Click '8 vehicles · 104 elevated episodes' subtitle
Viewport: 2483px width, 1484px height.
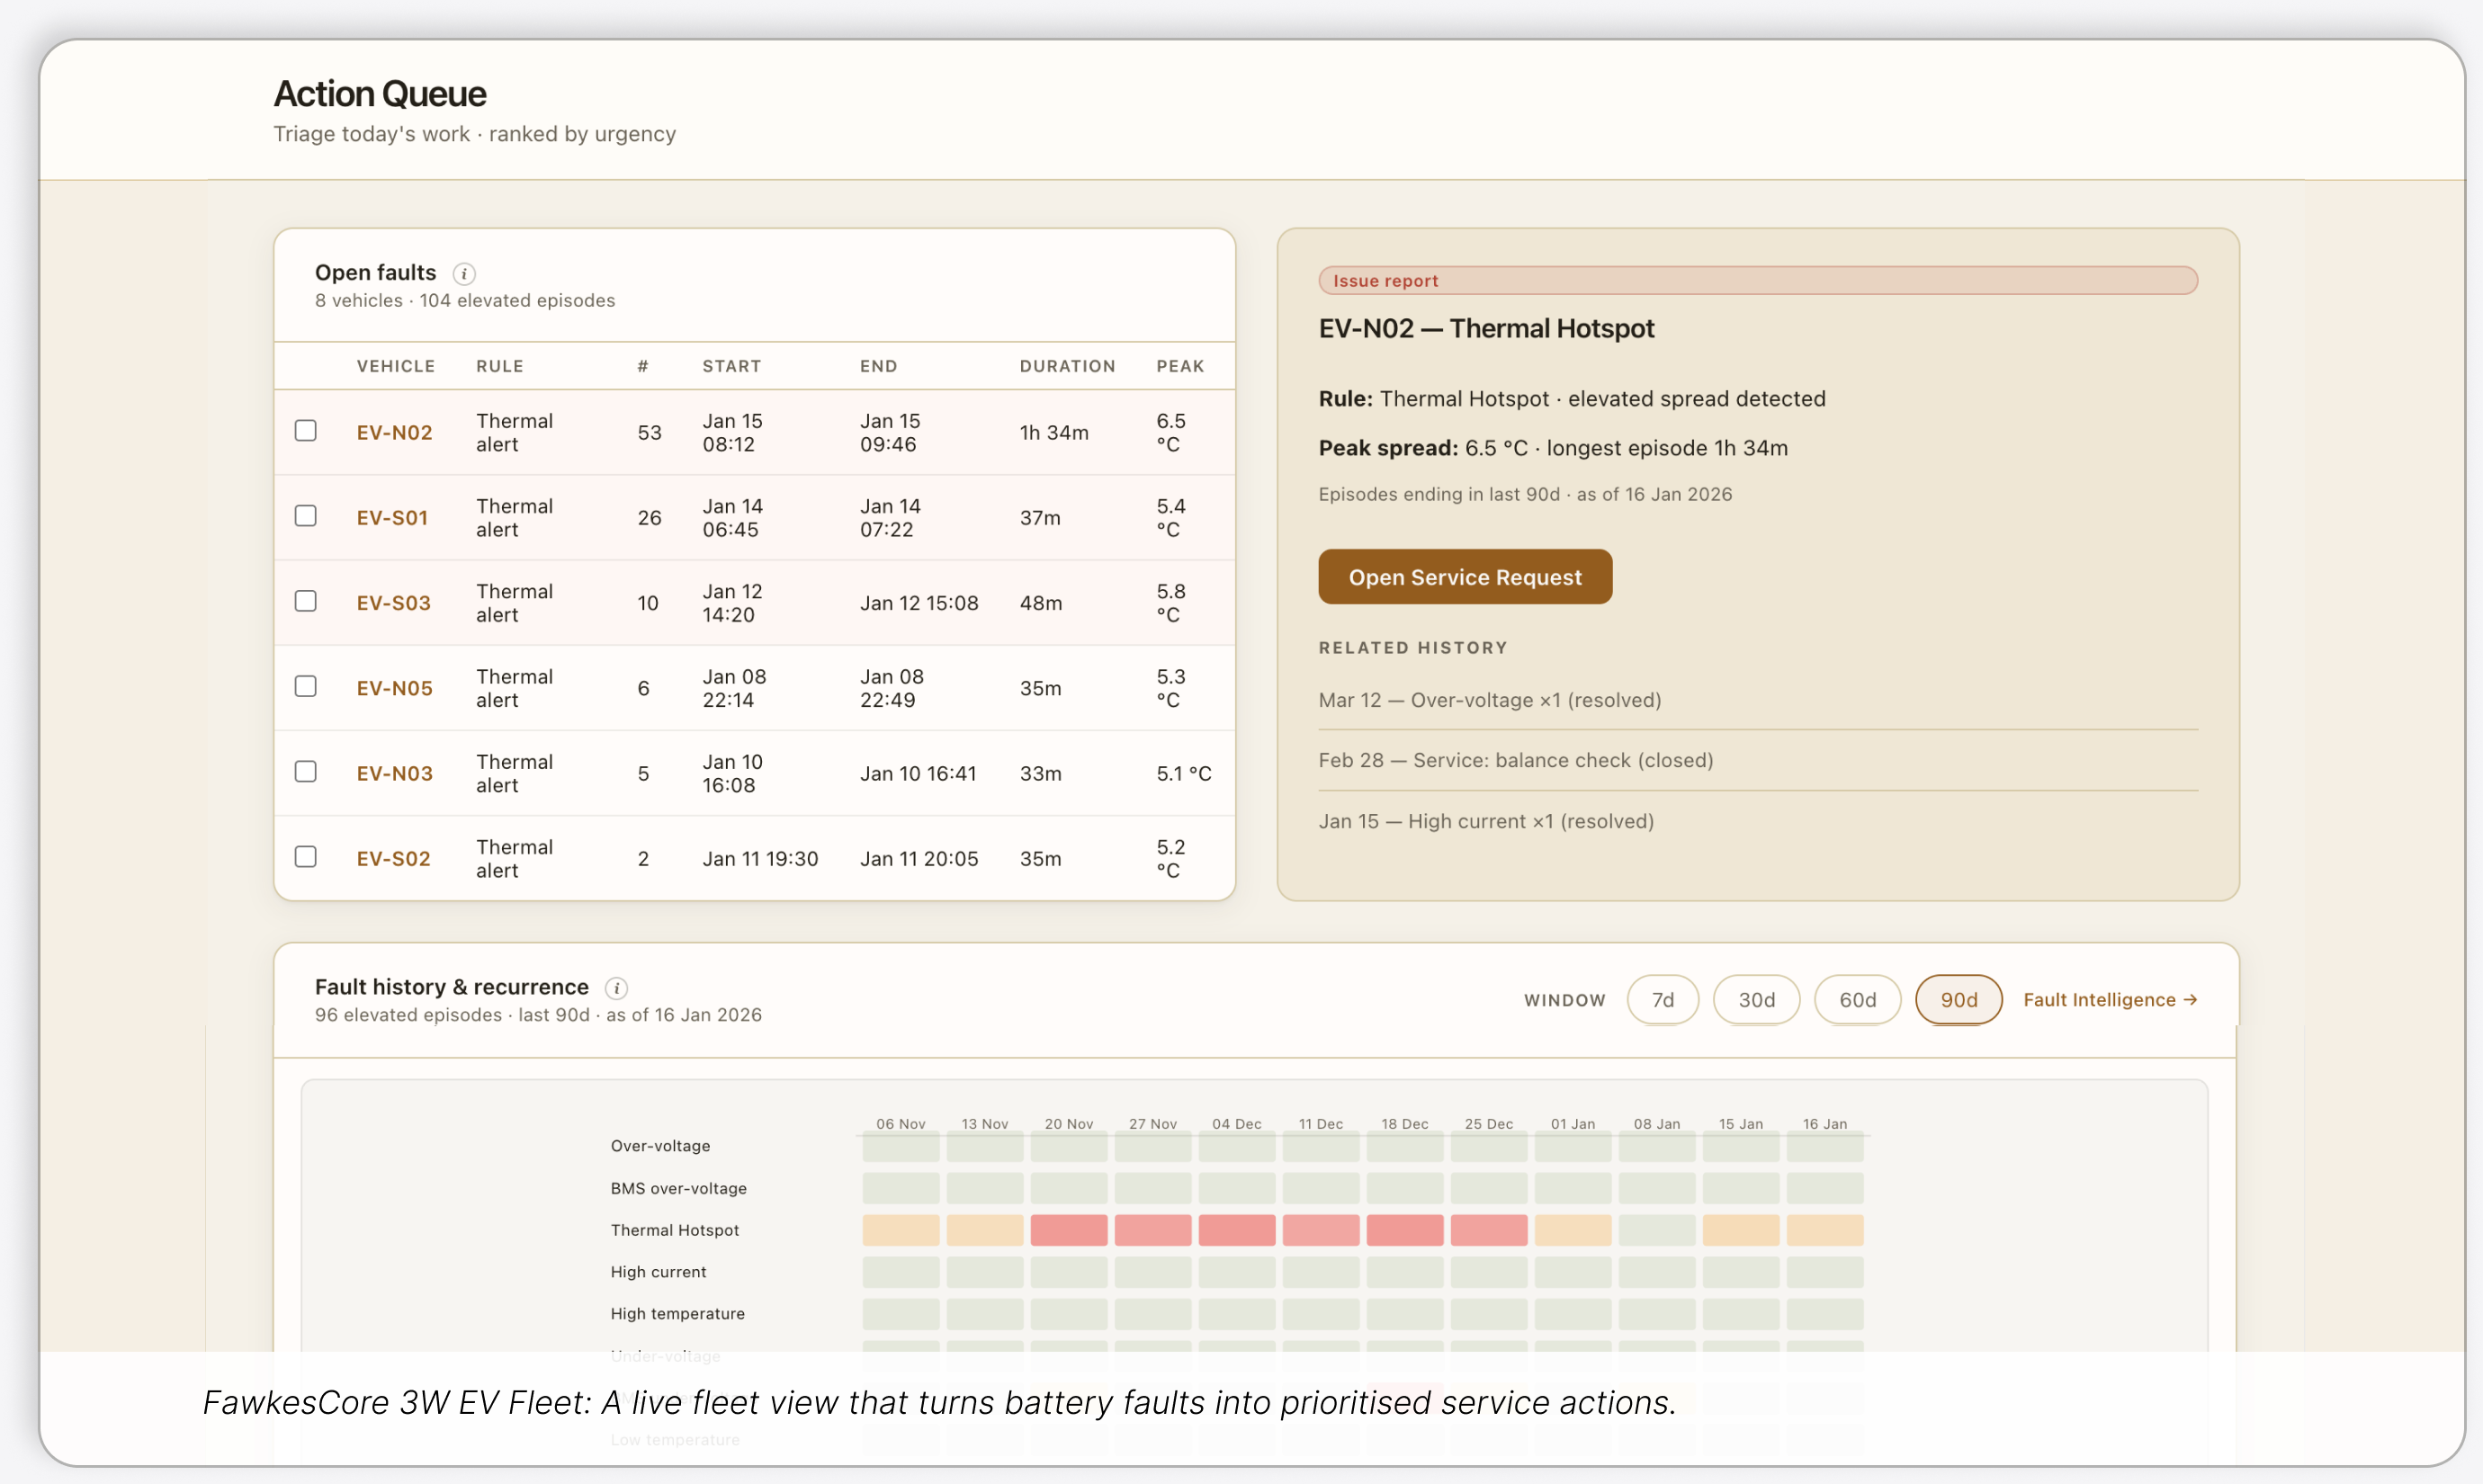tap(465, 301)
